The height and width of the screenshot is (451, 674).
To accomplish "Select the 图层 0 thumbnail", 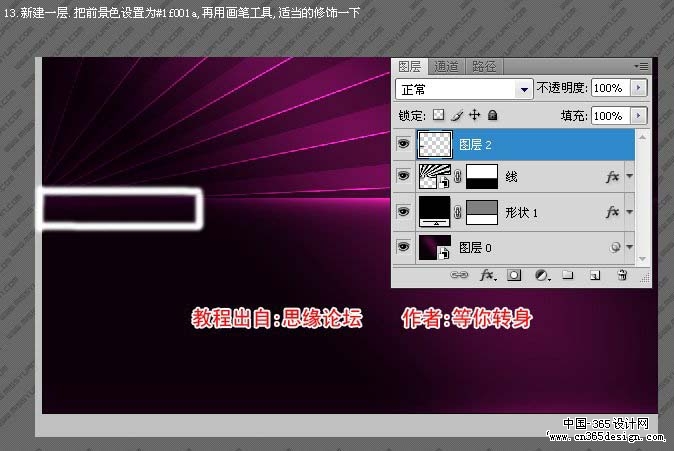I will (x=435, y=247).
